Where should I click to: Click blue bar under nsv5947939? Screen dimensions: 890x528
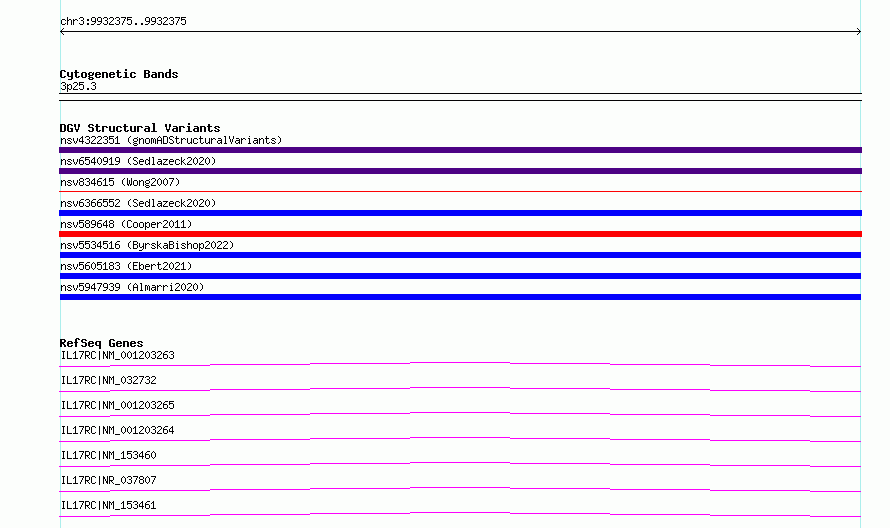pyautogui.click(x=460, y=297)
